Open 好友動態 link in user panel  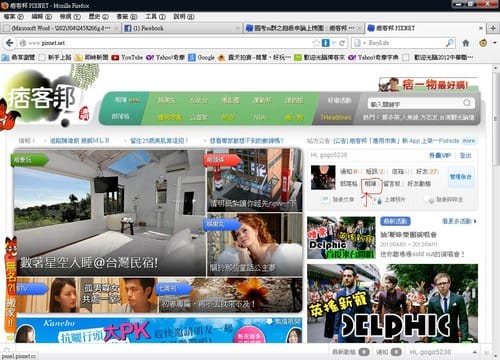click(419, 184)
